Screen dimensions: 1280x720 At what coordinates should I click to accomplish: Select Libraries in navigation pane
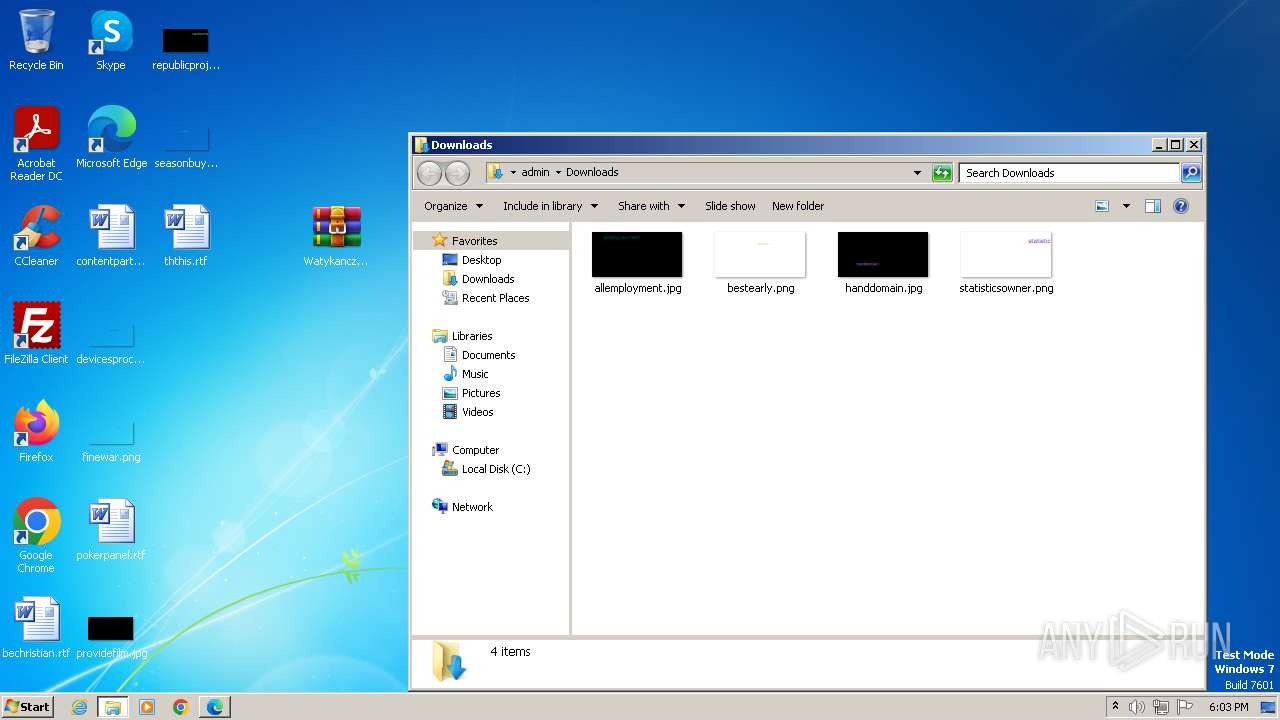point(472,336)
